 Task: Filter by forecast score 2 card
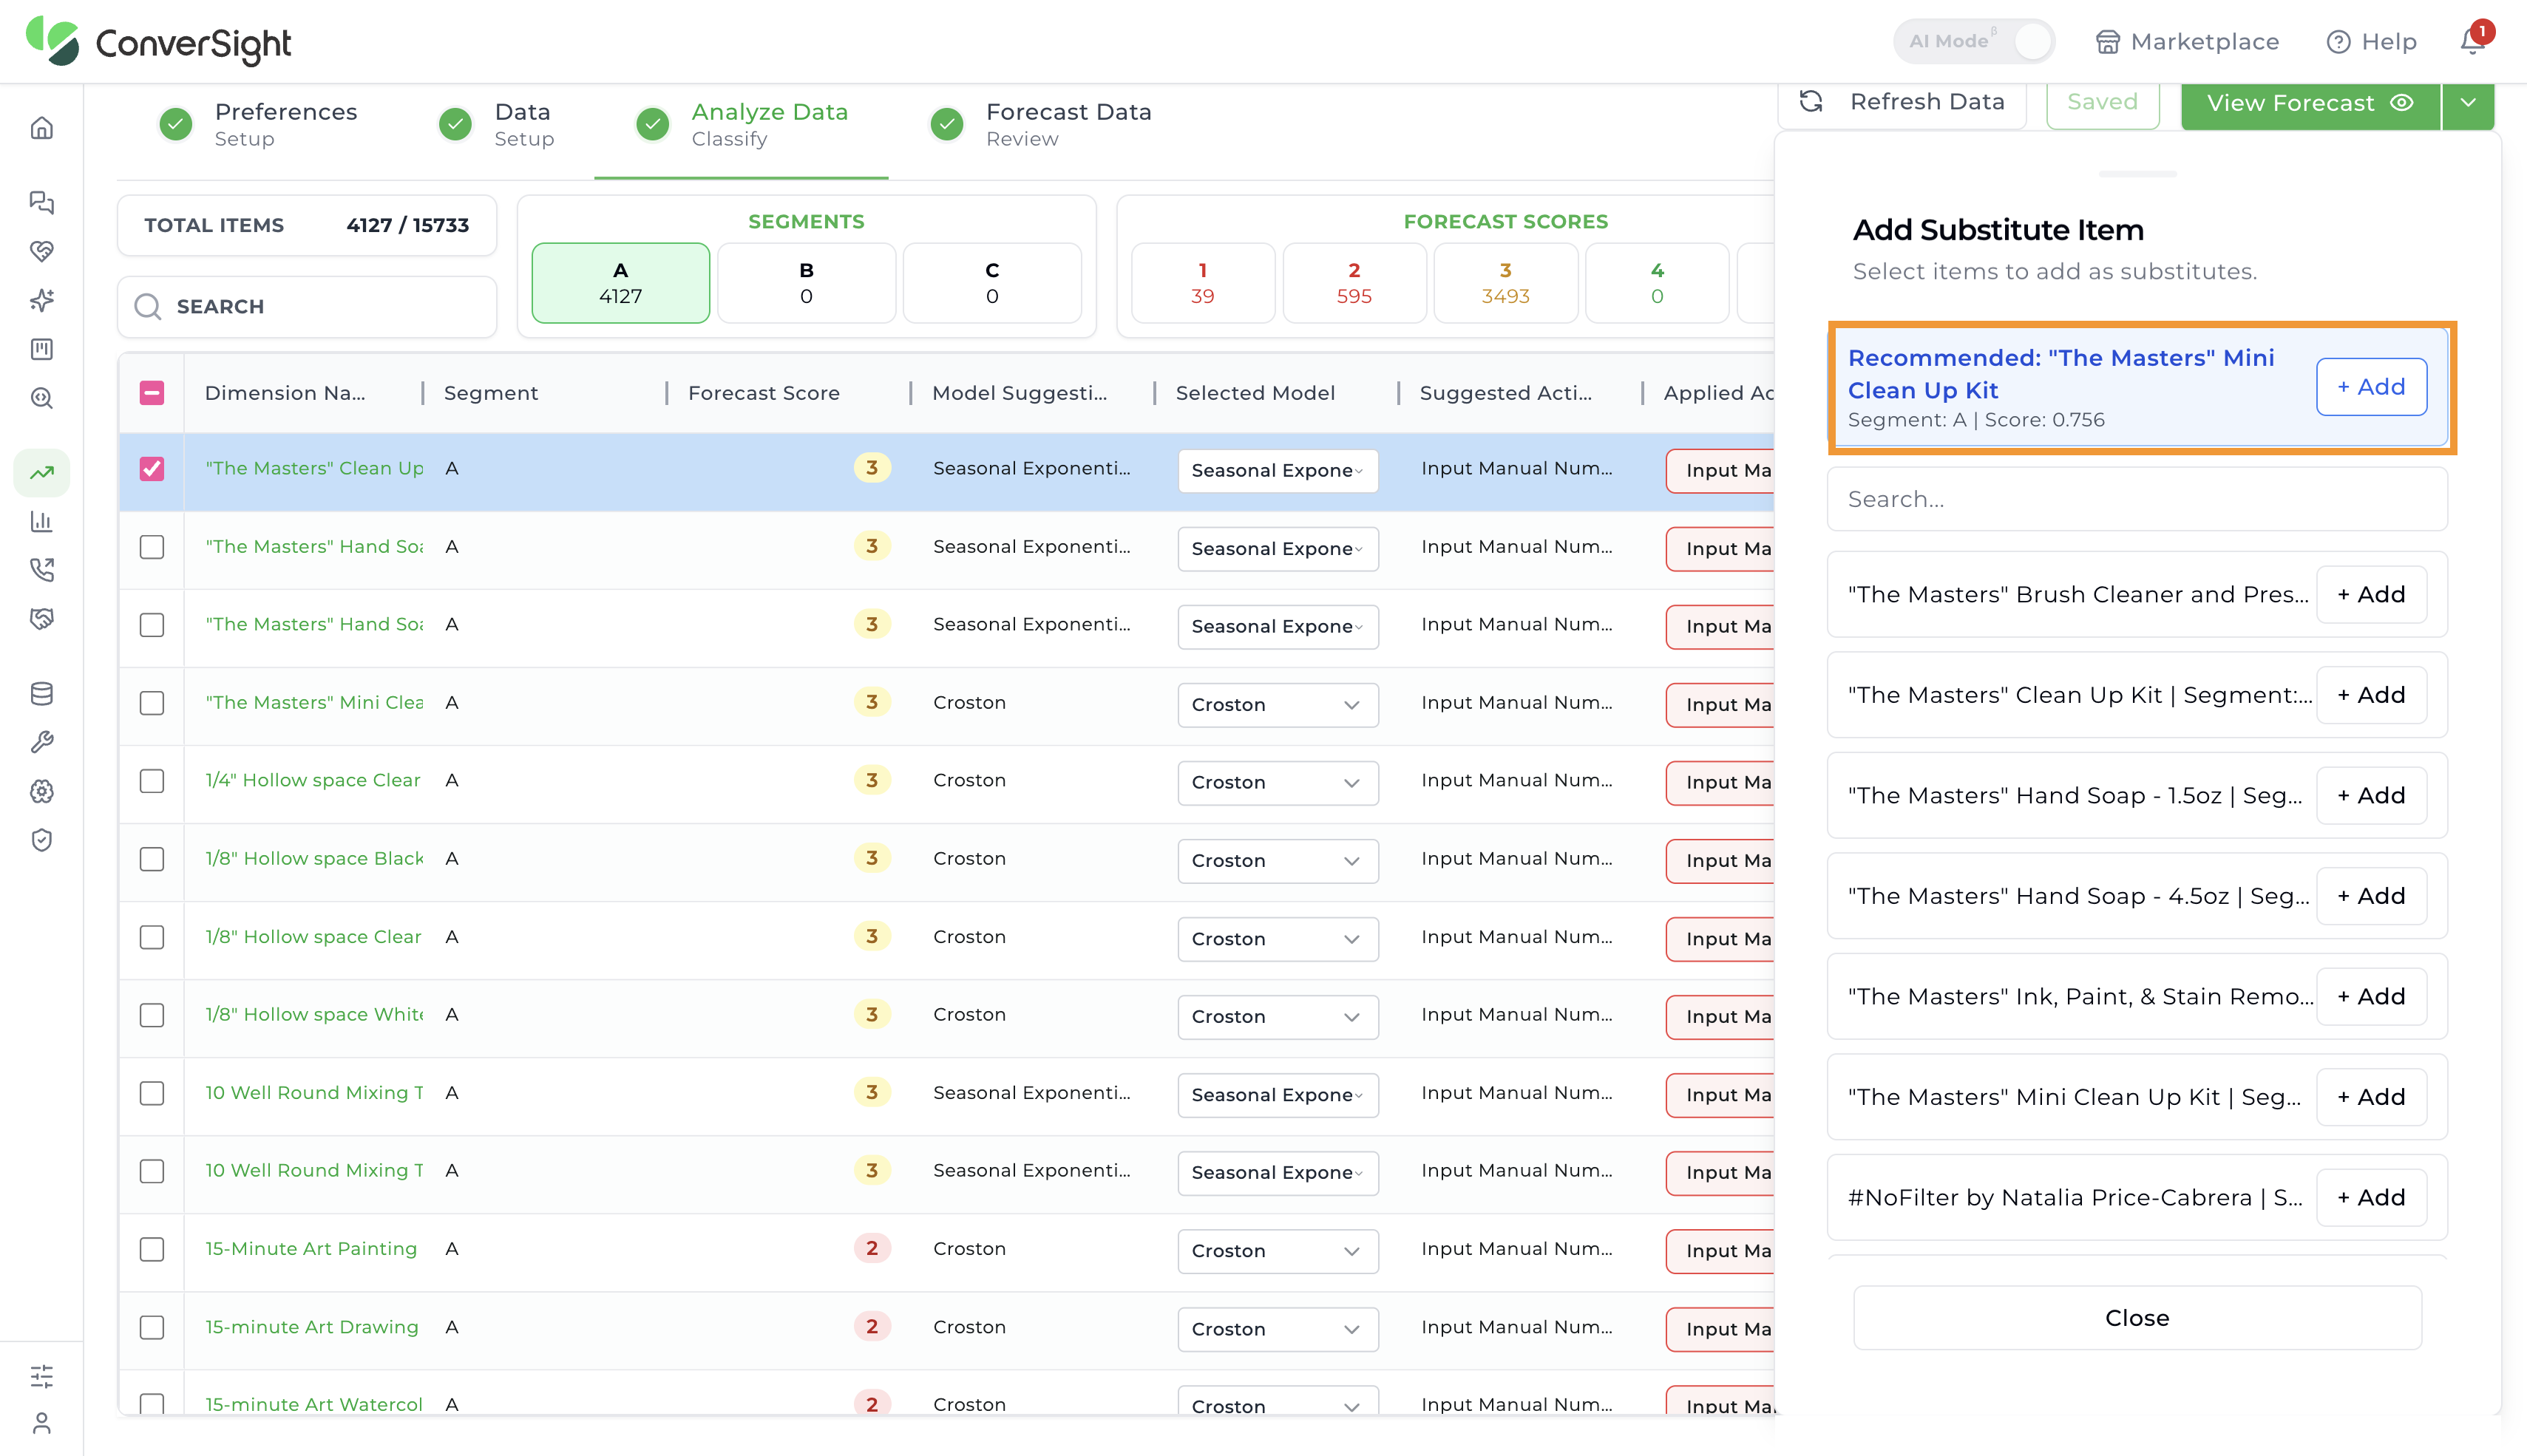click(x=1354, y=283)
